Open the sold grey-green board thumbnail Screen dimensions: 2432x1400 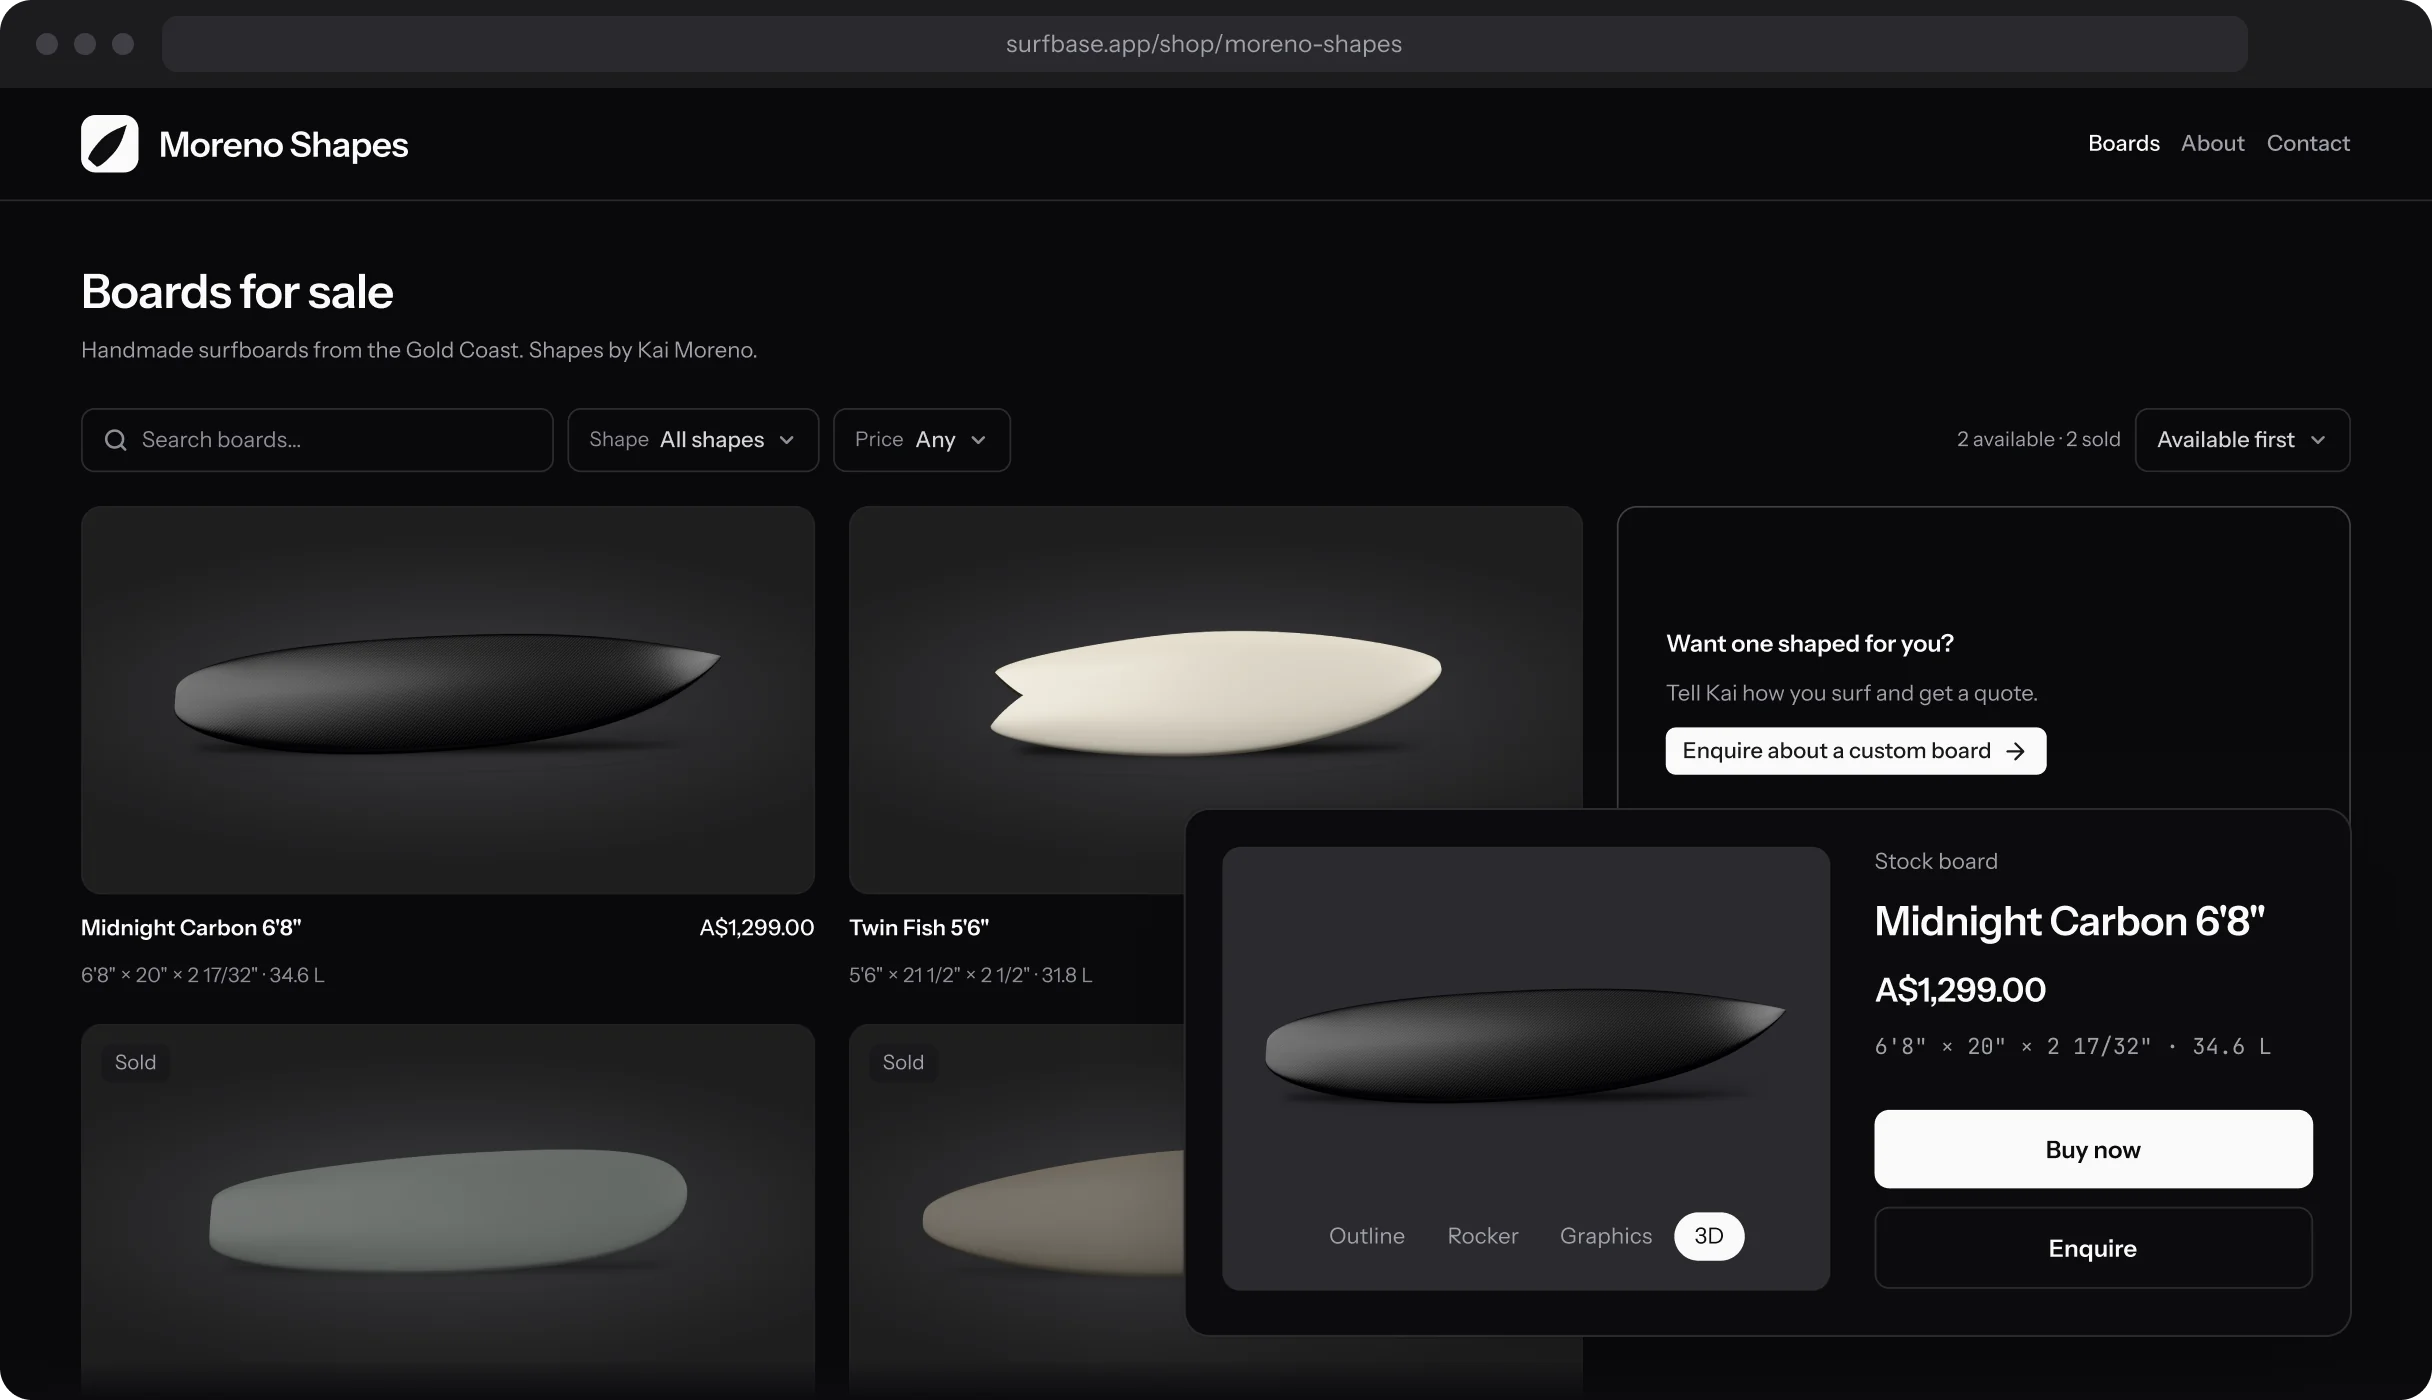tap(448, 1210)
